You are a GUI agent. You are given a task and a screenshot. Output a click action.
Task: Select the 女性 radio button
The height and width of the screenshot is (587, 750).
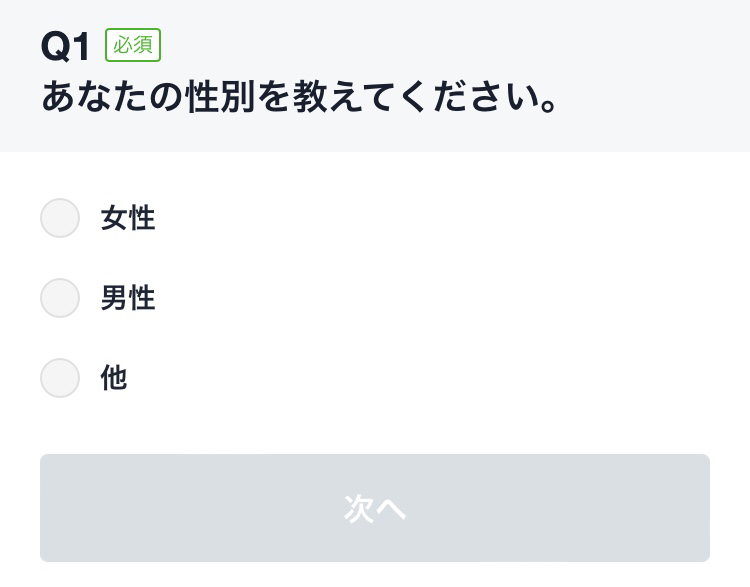pyautogui.click(x=60, y=218)
